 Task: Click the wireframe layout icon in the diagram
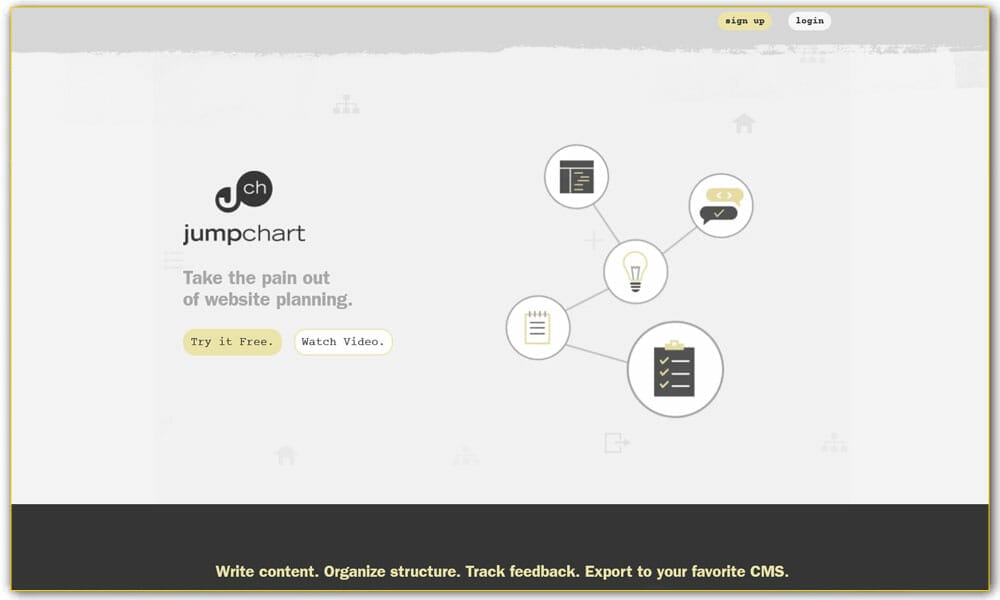coord(576,177)
